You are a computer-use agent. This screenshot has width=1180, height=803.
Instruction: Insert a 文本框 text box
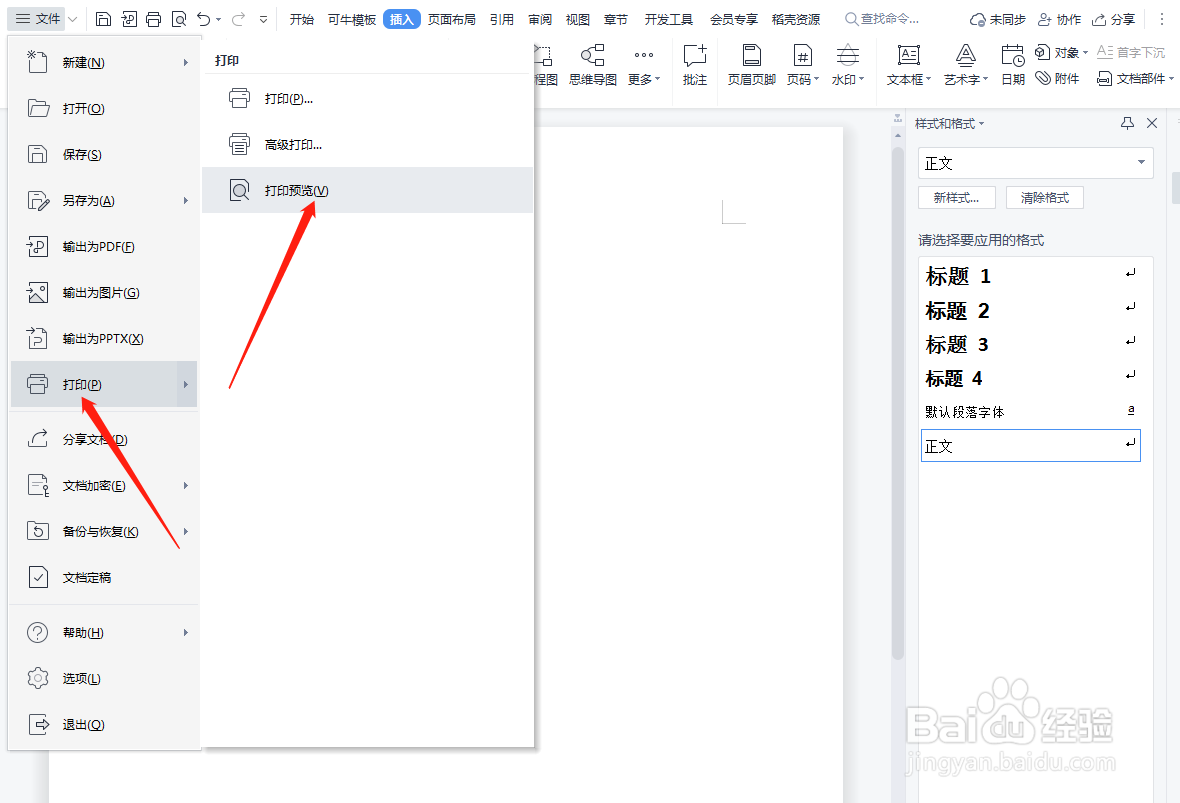click(908, 65)
